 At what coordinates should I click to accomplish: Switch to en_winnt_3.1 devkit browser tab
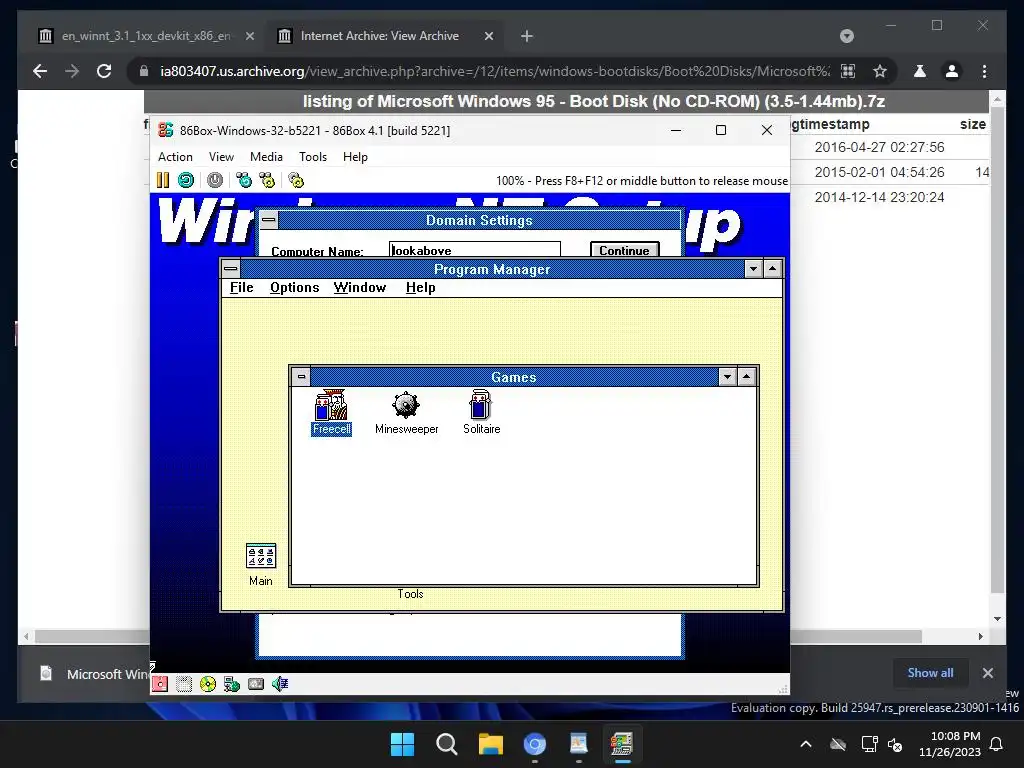[145, 36]
